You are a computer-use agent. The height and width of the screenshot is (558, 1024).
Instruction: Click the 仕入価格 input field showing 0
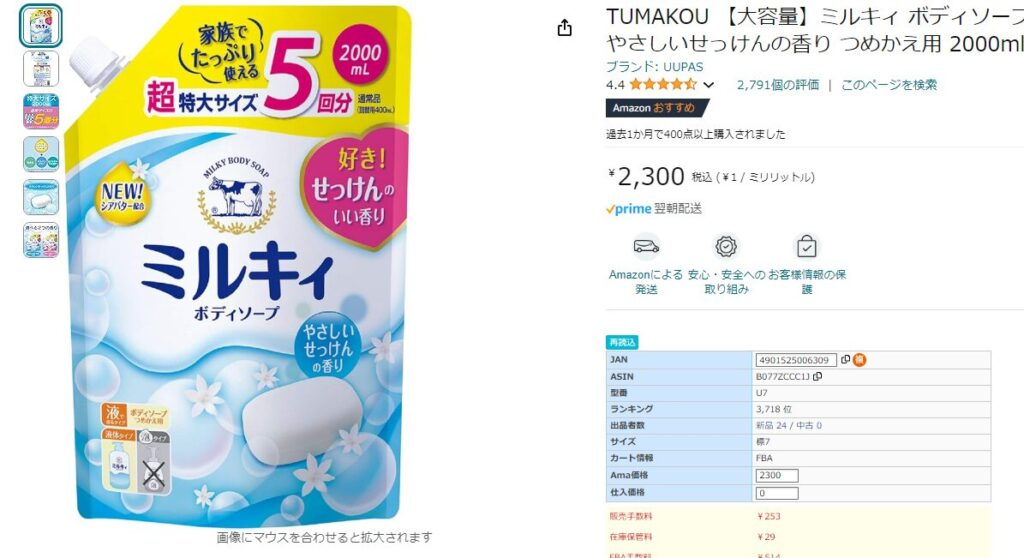[x=776, y=493]
